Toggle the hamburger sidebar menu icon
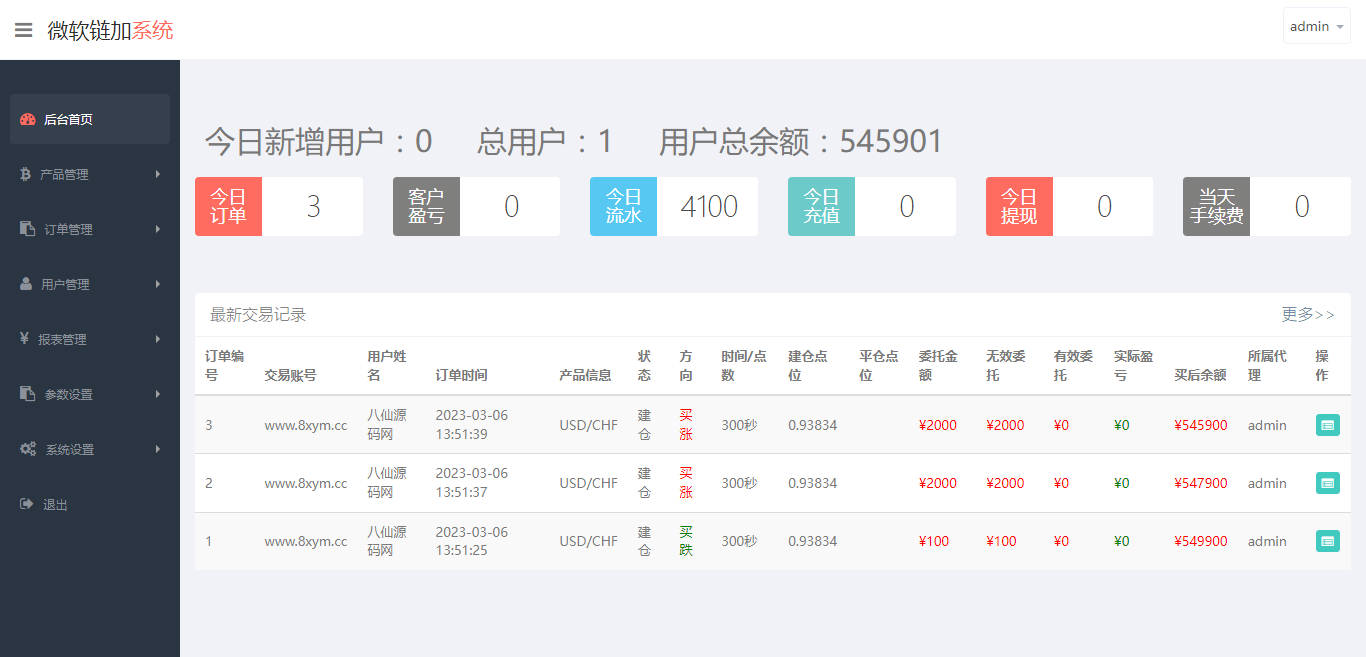Image resolution: width=1366 pixels, height=657 pixels. 23,30
